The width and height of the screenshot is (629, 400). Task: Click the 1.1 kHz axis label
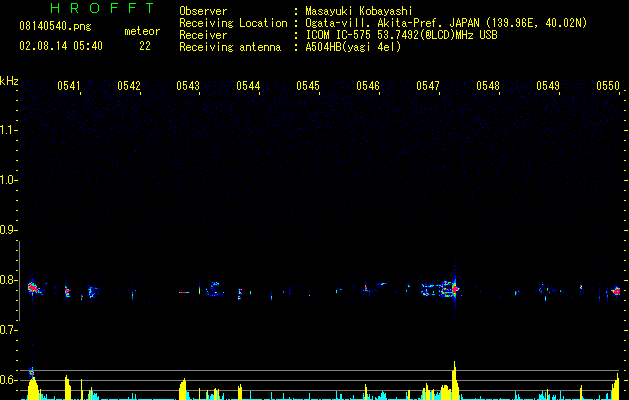pos(8,130)
